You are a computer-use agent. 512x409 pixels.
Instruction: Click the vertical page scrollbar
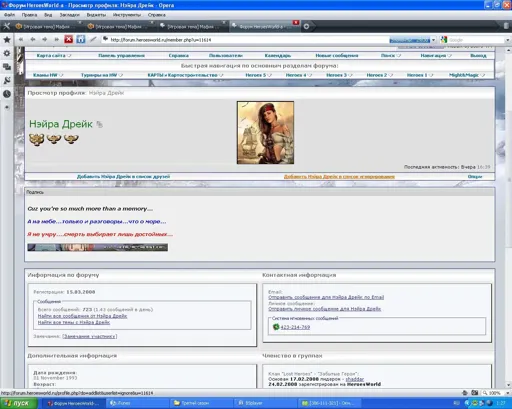click(x=509, y=217)
